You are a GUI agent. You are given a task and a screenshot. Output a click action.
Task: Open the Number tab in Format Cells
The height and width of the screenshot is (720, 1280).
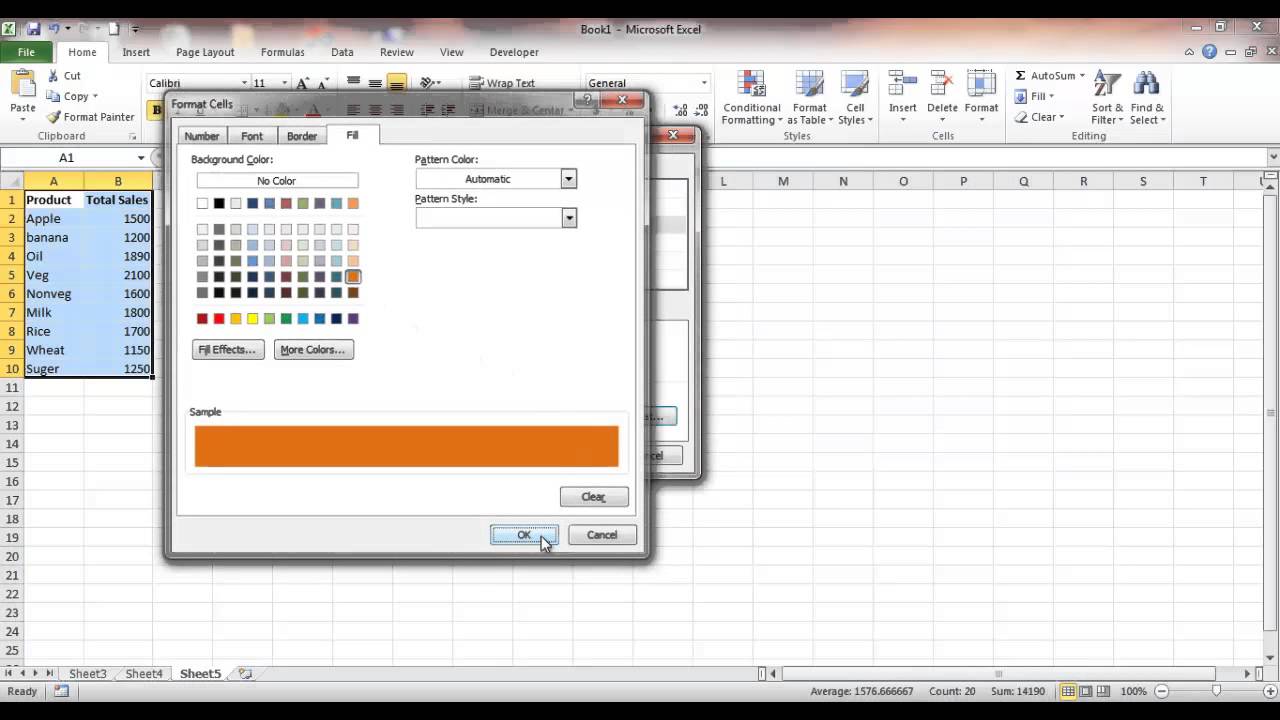point(202,136)
